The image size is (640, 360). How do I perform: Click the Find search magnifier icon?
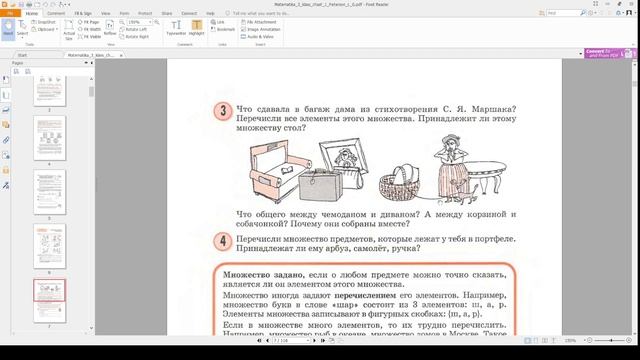583,13
